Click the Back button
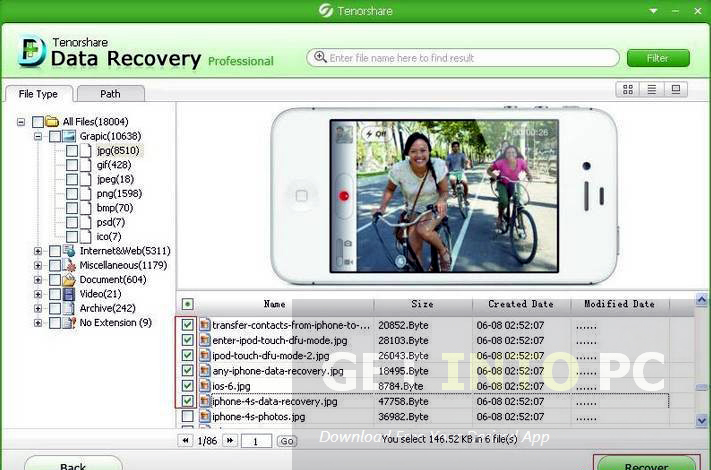 tap(73, 464)
